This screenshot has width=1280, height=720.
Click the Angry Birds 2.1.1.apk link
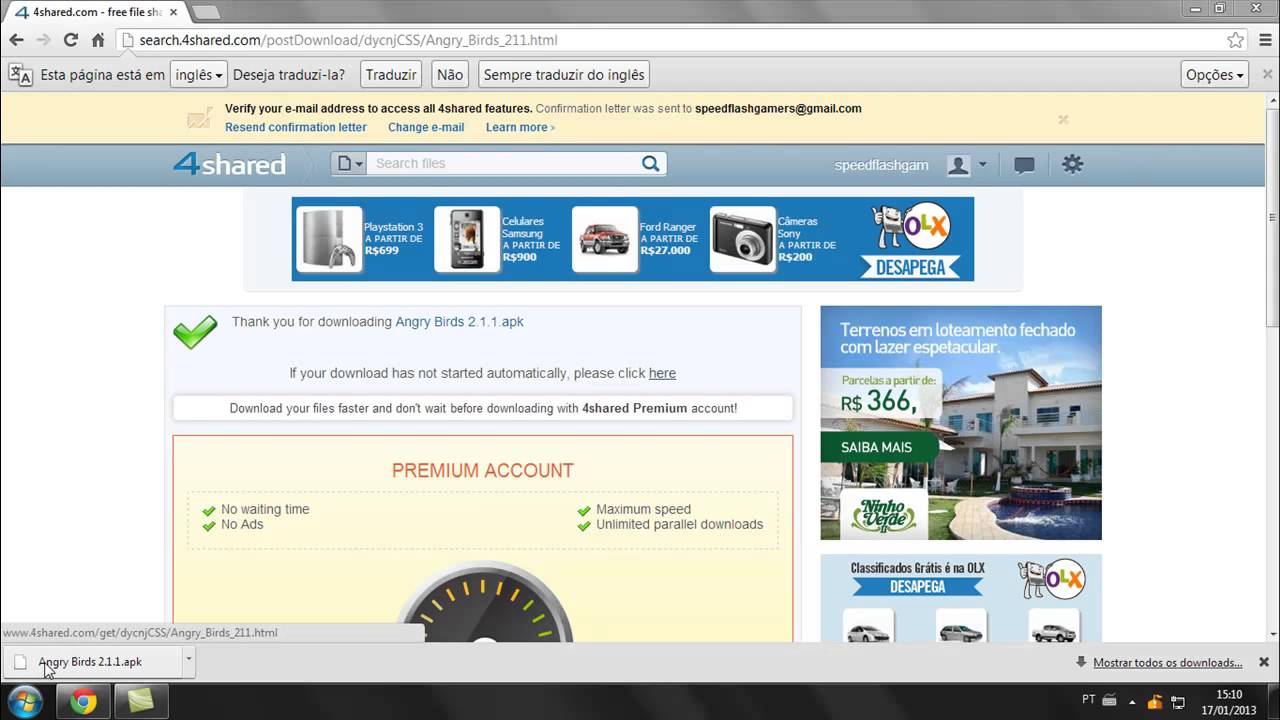[459, 322]
